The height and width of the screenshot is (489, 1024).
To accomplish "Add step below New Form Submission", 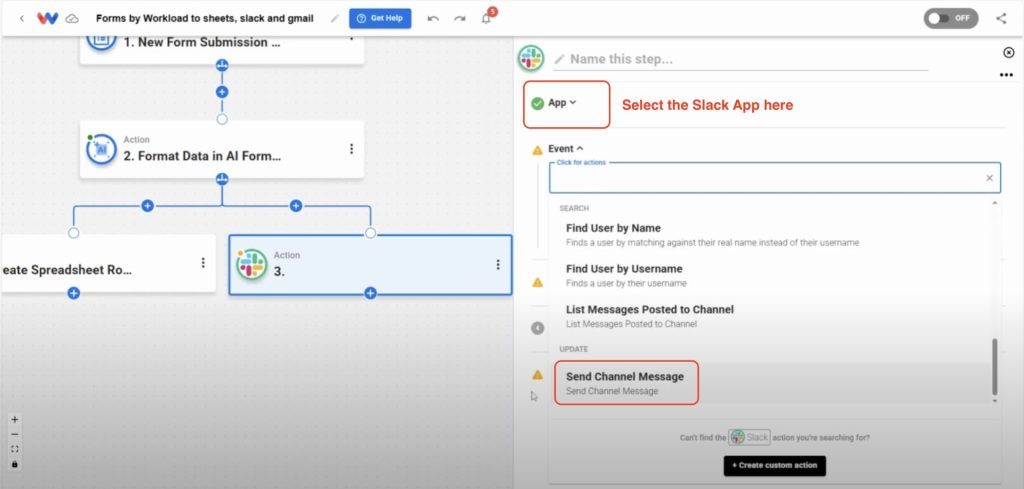I will tap(222, 92).
